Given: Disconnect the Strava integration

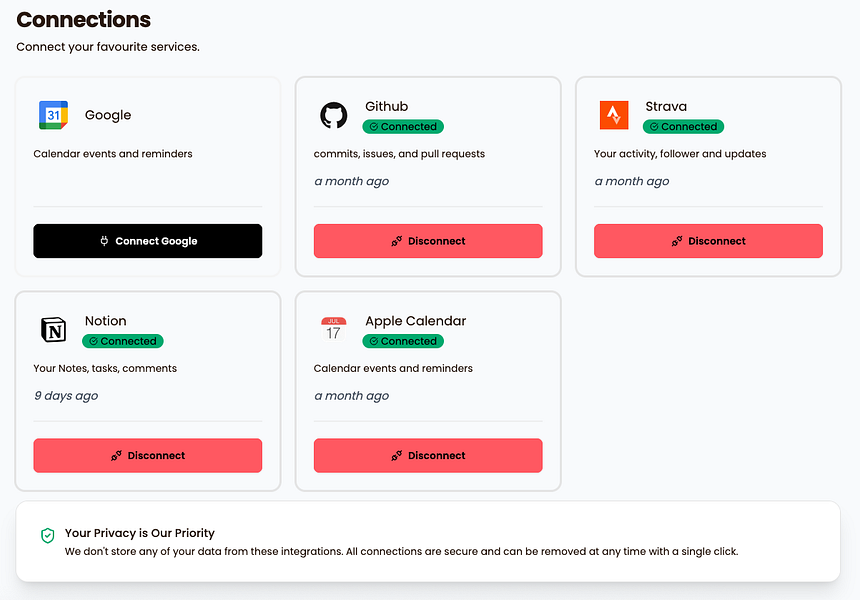Looking at the screenshot, I should [708, 241].
